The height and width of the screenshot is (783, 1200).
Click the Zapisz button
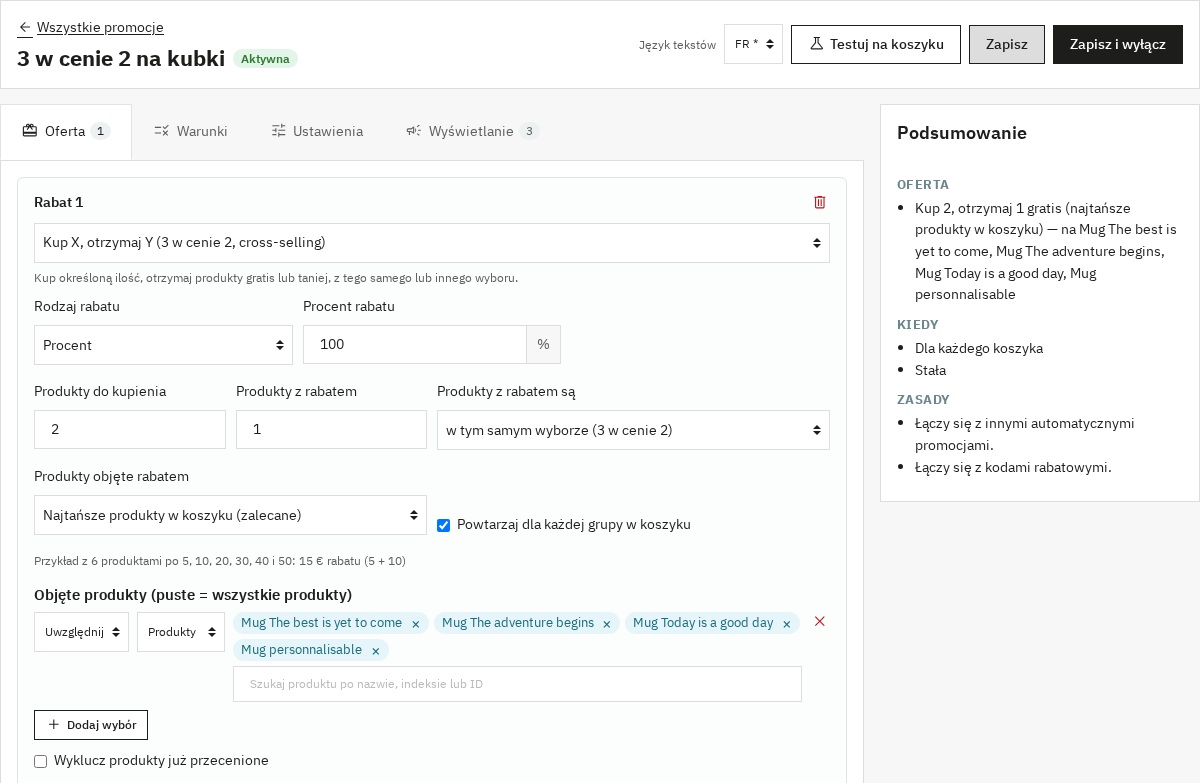coord(1007,44)
